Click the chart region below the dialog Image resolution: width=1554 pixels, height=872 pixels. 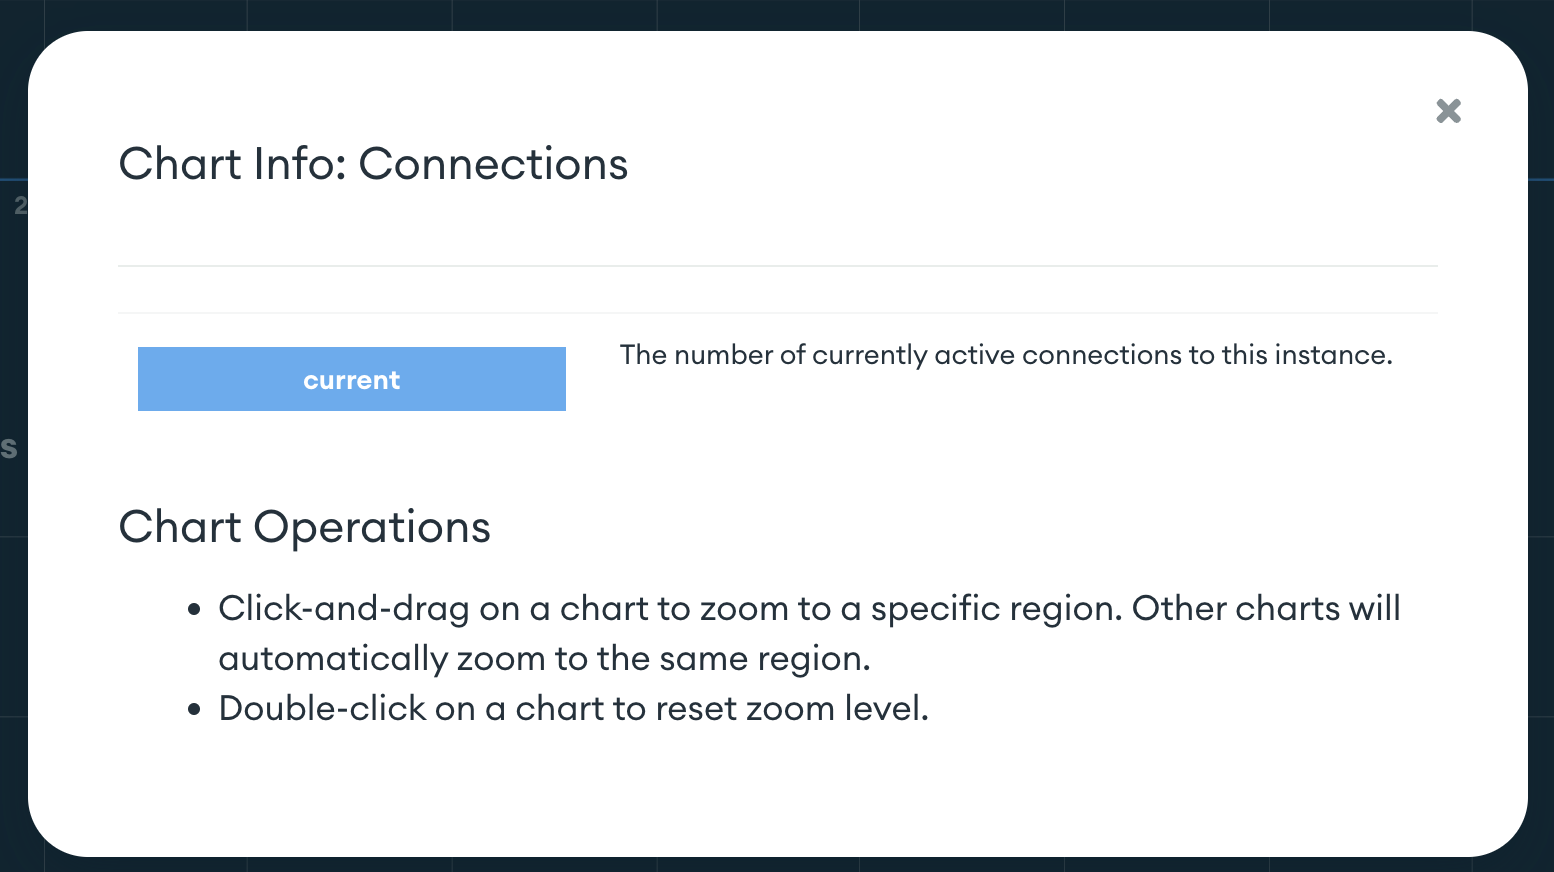(x=777, y=864)
